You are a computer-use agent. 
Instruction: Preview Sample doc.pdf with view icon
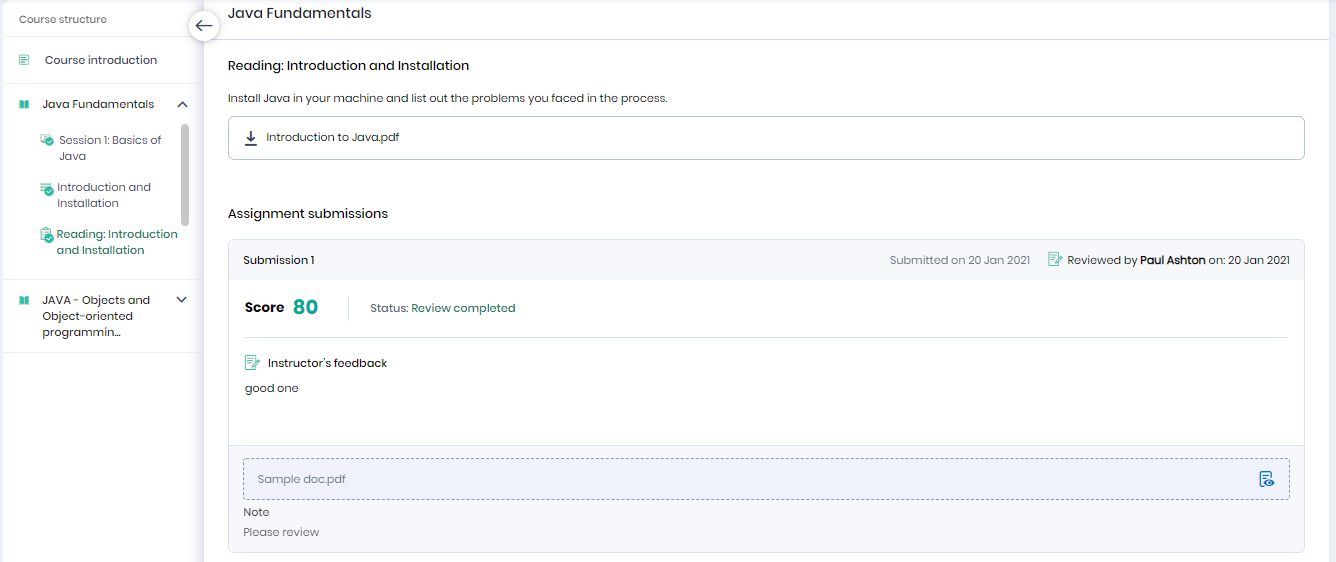tap(1266, 479)
